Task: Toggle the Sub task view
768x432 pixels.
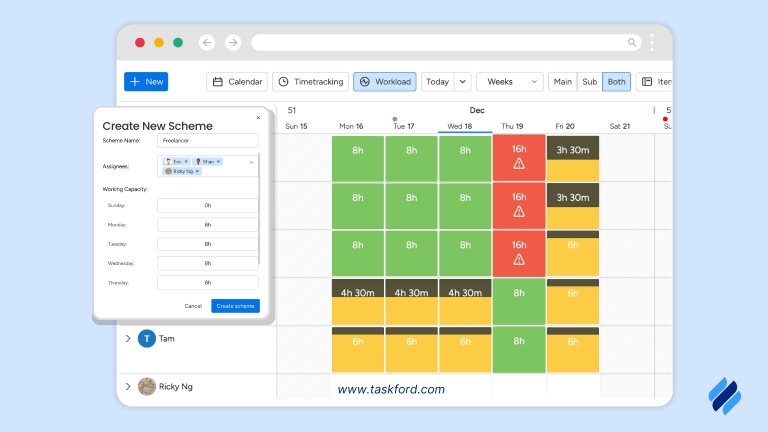Action: click(x=590, y=82)
